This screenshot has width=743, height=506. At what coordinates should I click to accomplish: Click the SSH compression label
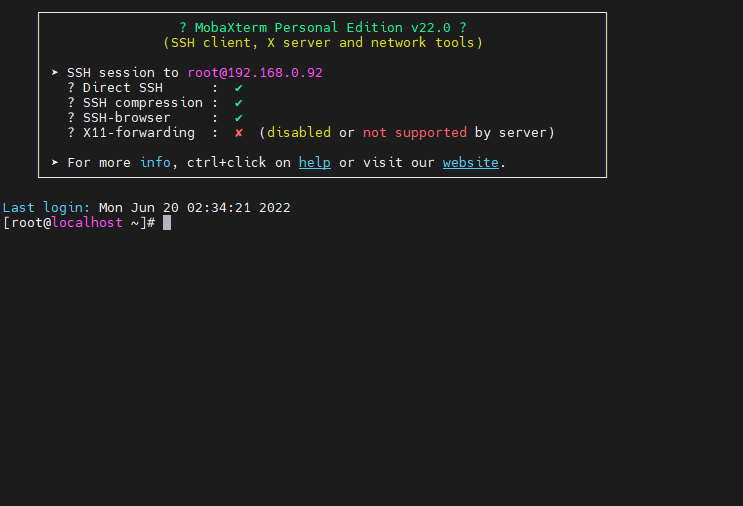(143, 103)
